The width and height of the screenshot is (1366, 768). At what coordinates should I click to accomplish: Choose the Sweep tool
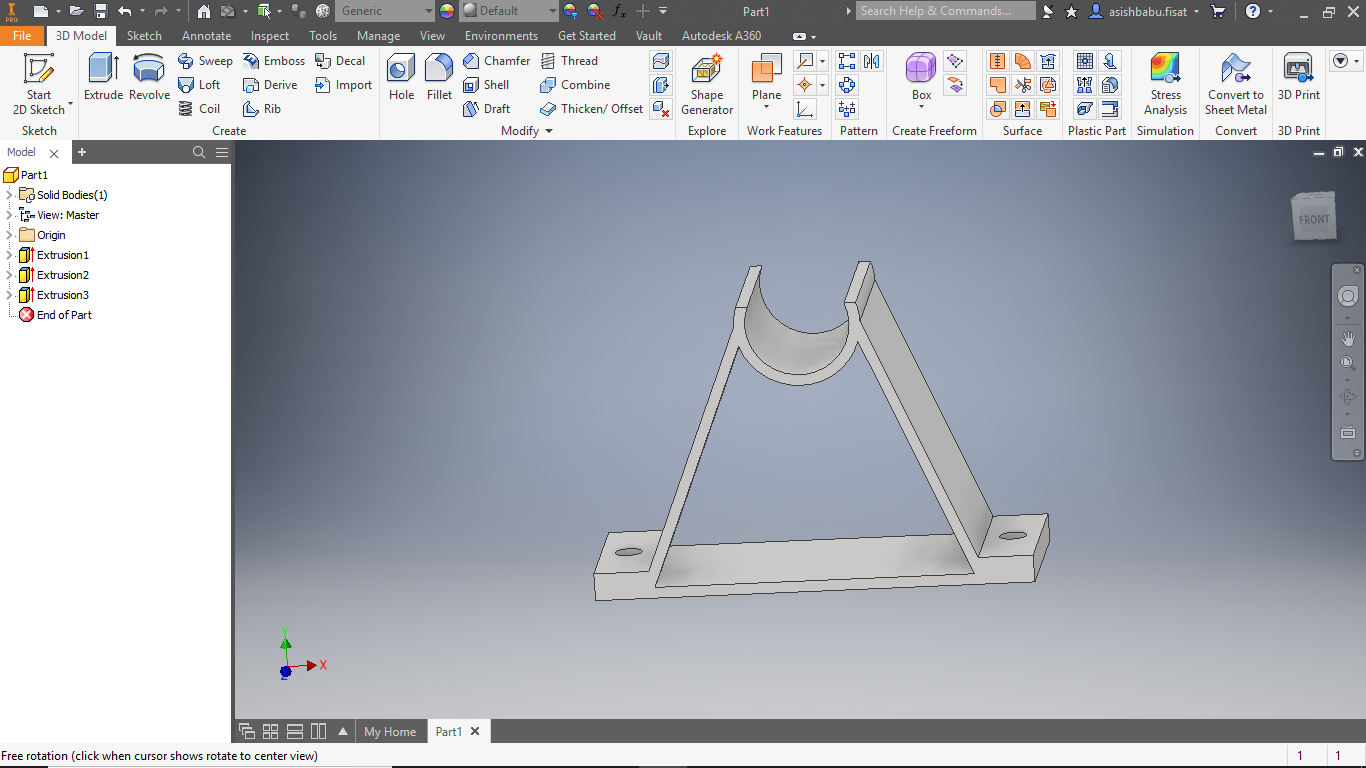click(205, 61)
